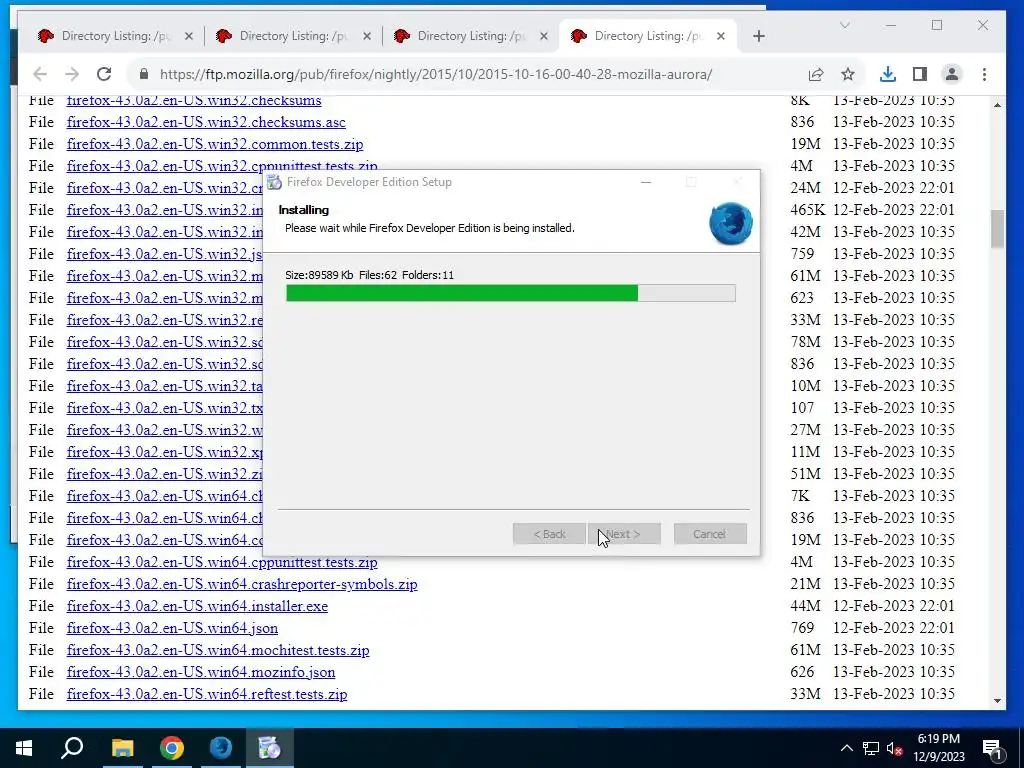The width and height of the screenshot is (1024, 768).
Task: Click the Chrome forward arrow
Action: click(72, 74)
